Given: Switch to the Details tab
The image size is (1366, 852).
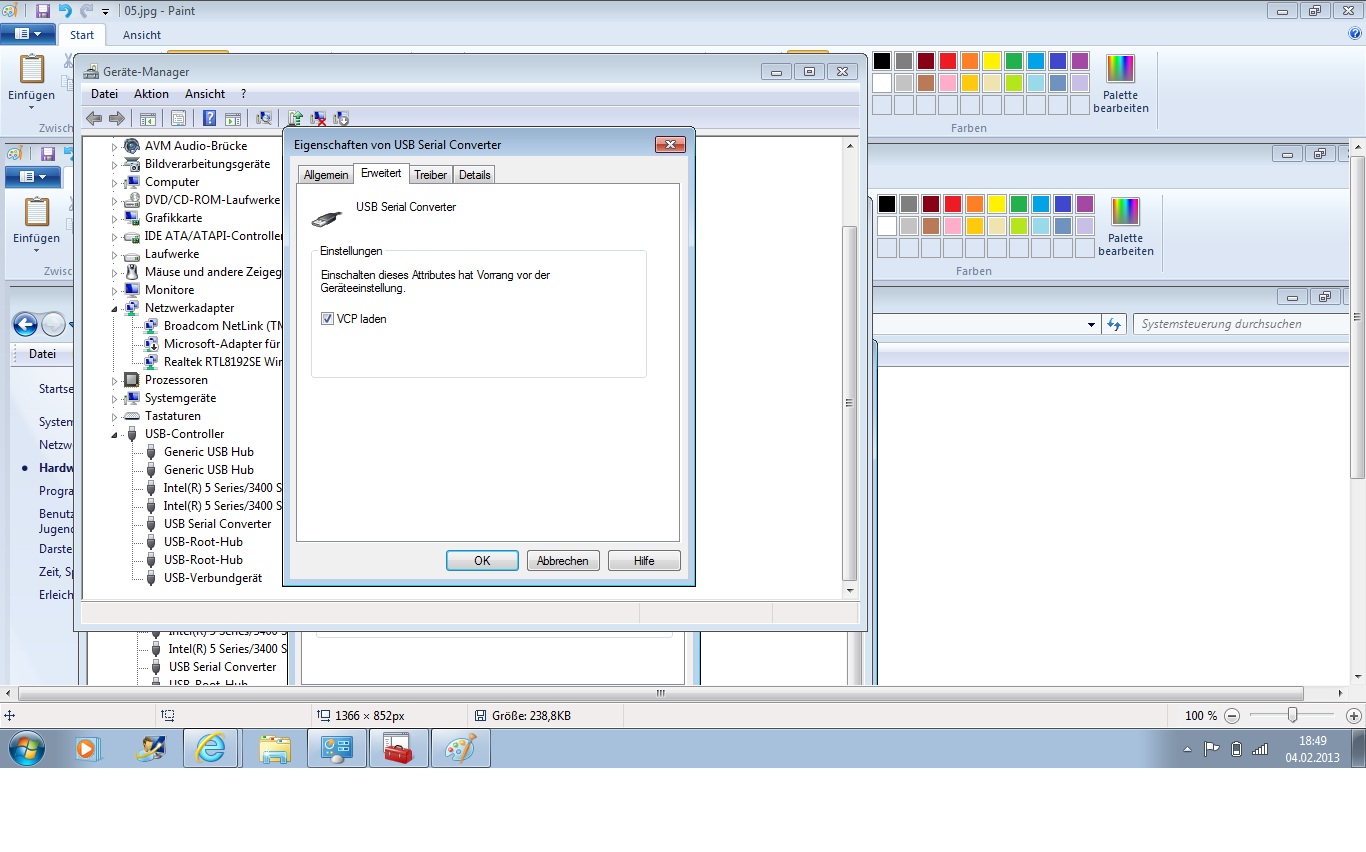Looking at the screenshot, I should click(x=475, y=175).
